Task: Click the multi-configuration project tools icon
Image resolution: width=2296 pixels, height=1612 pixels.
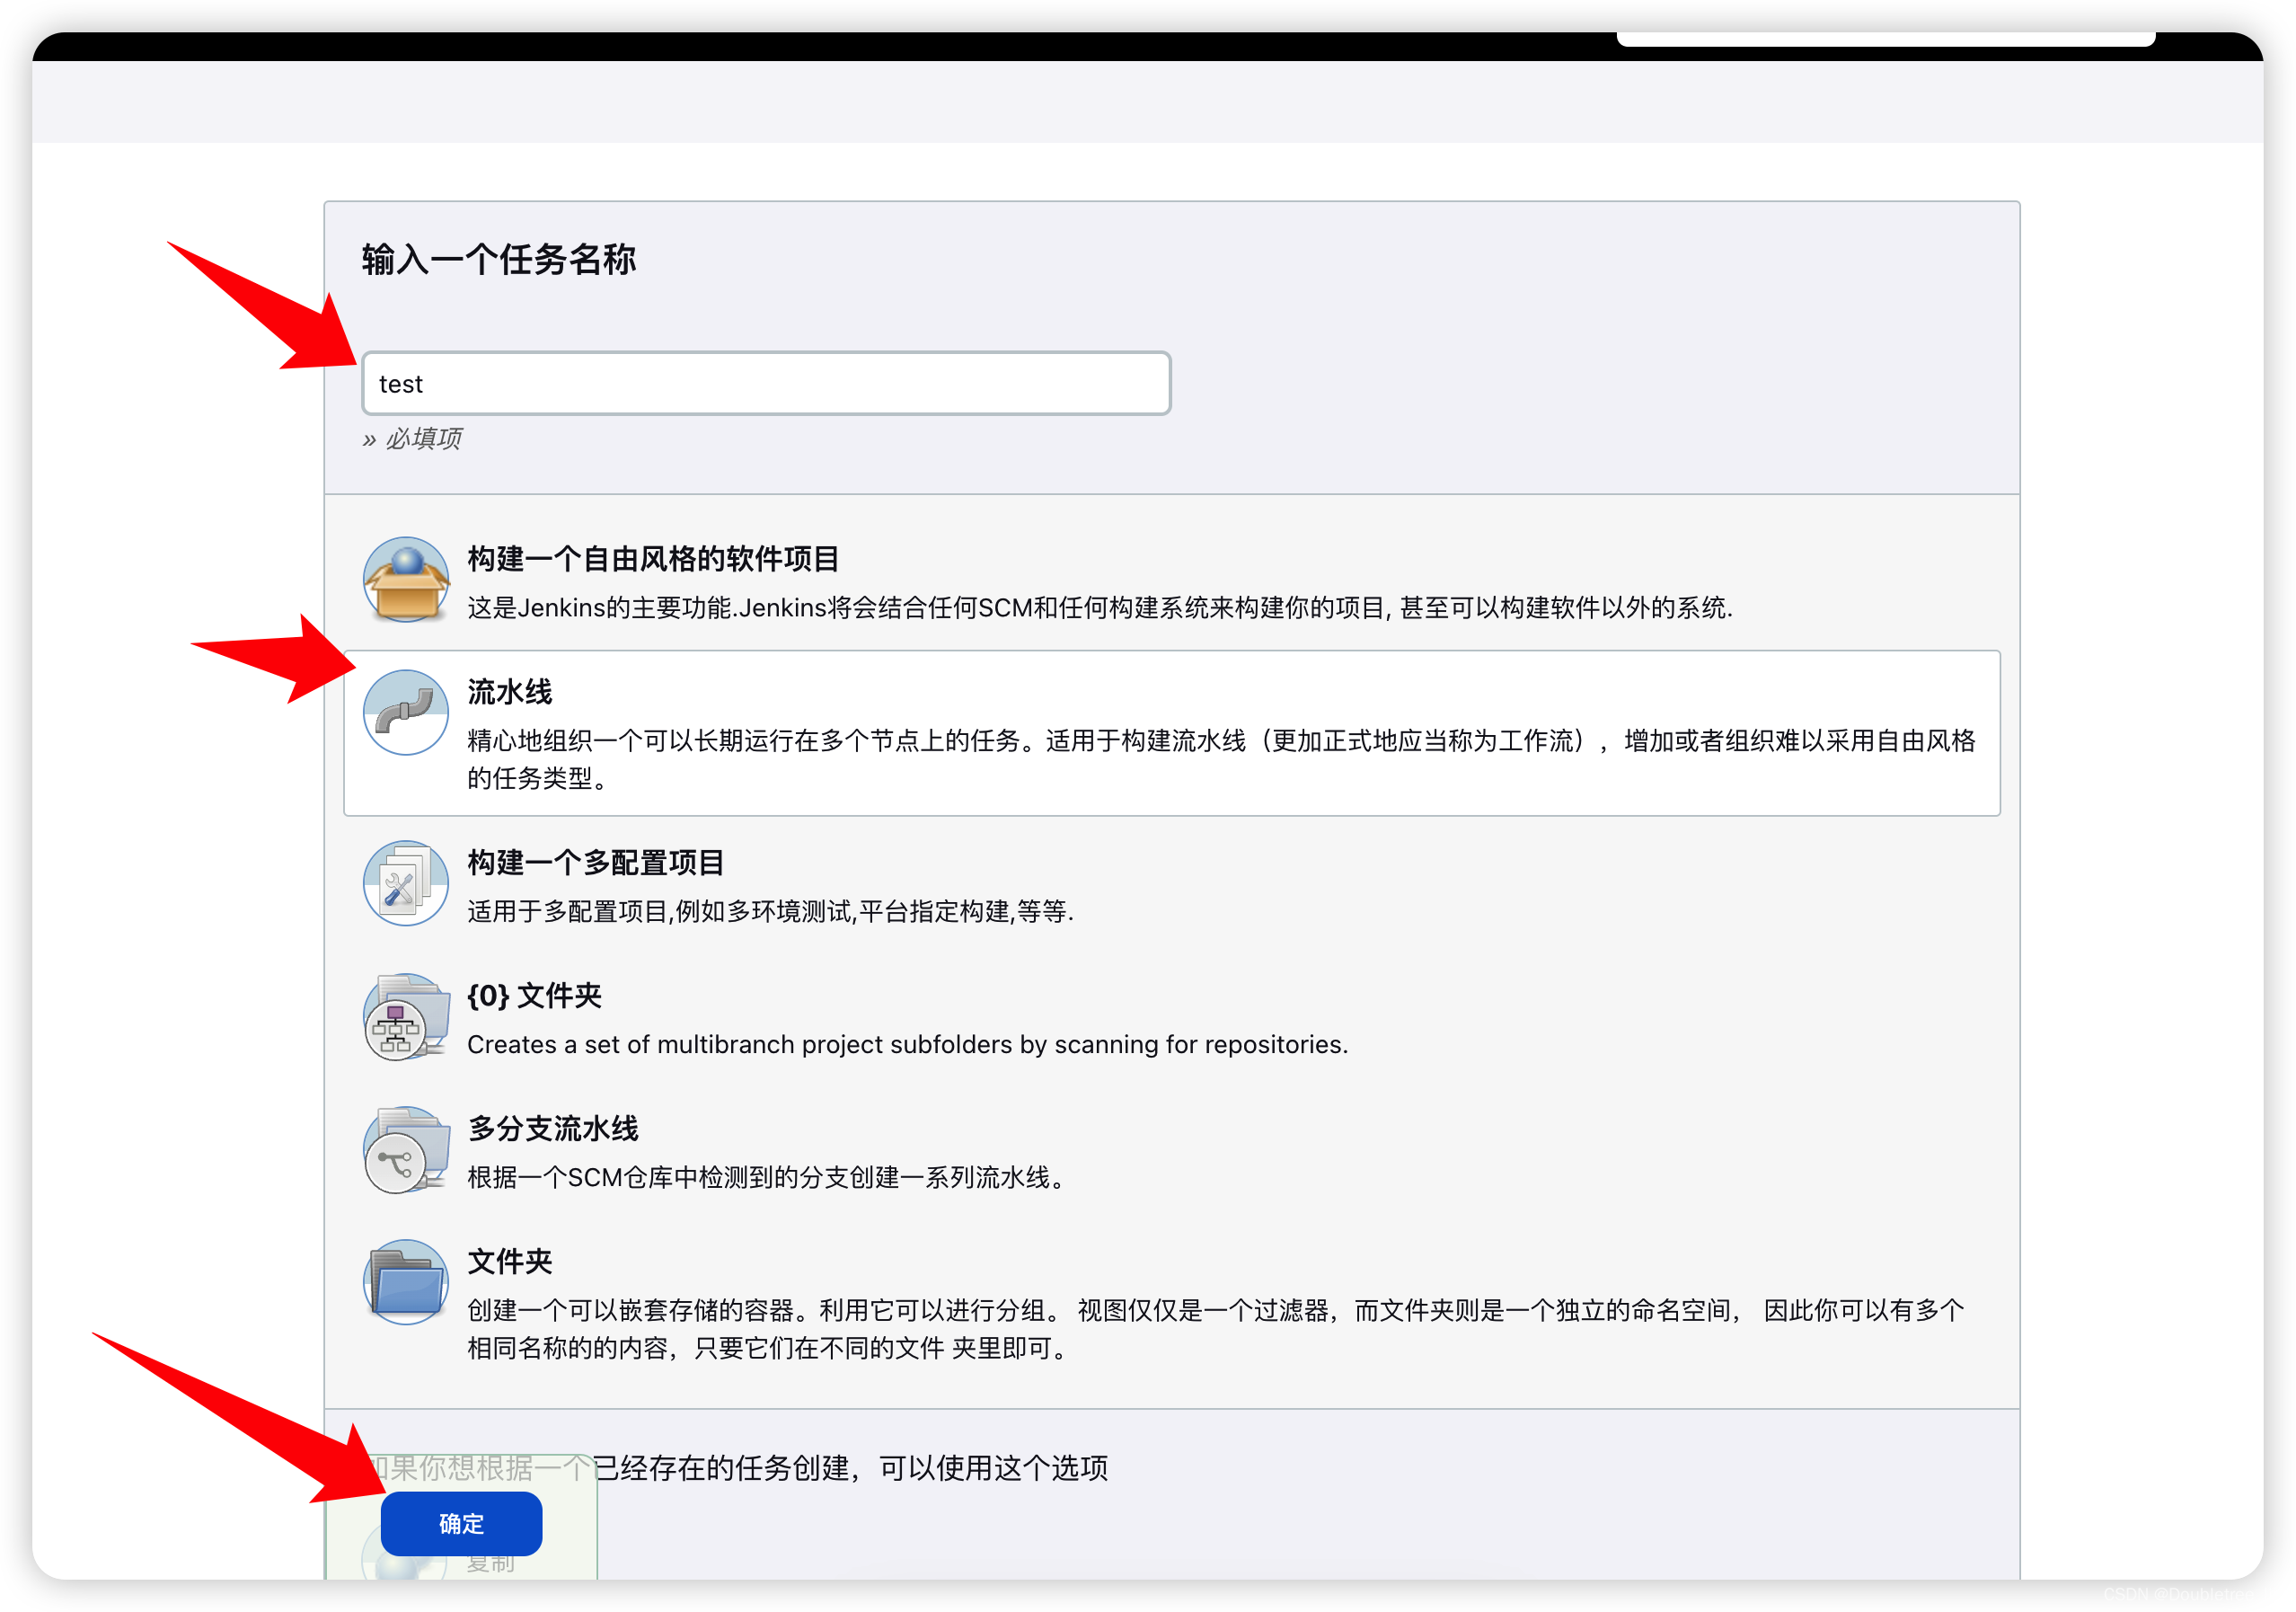Action: tap(405, 883)
